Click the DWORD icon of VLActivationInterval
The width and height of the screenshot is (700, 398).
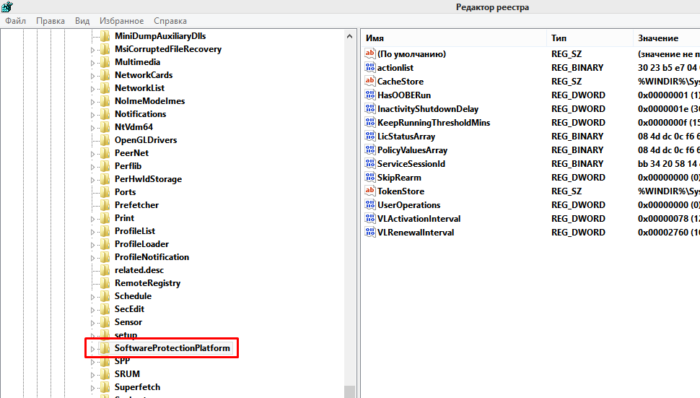[x=370, y=219]
